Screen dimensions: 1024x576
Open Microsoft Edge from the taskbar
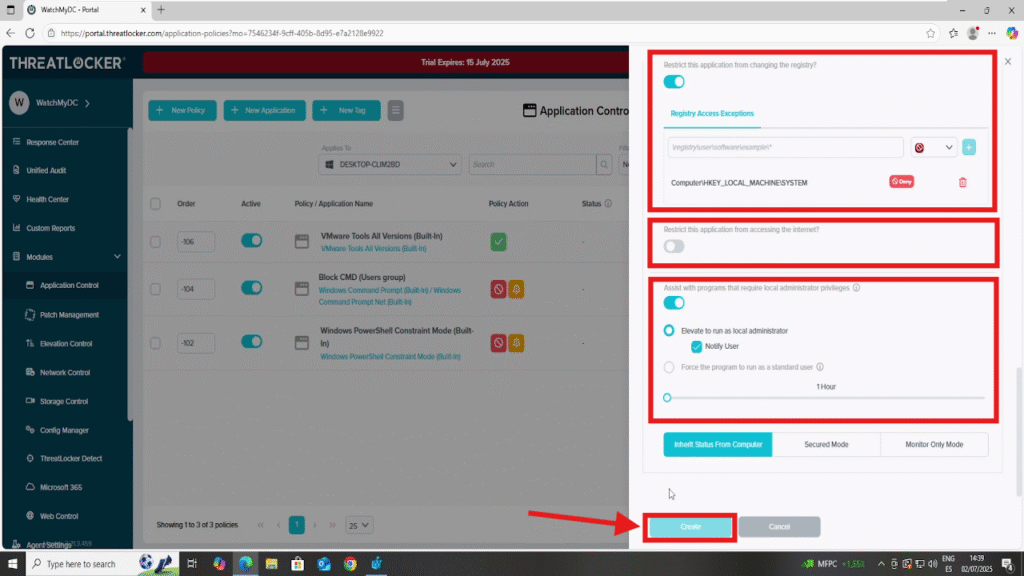pos(246,564)
